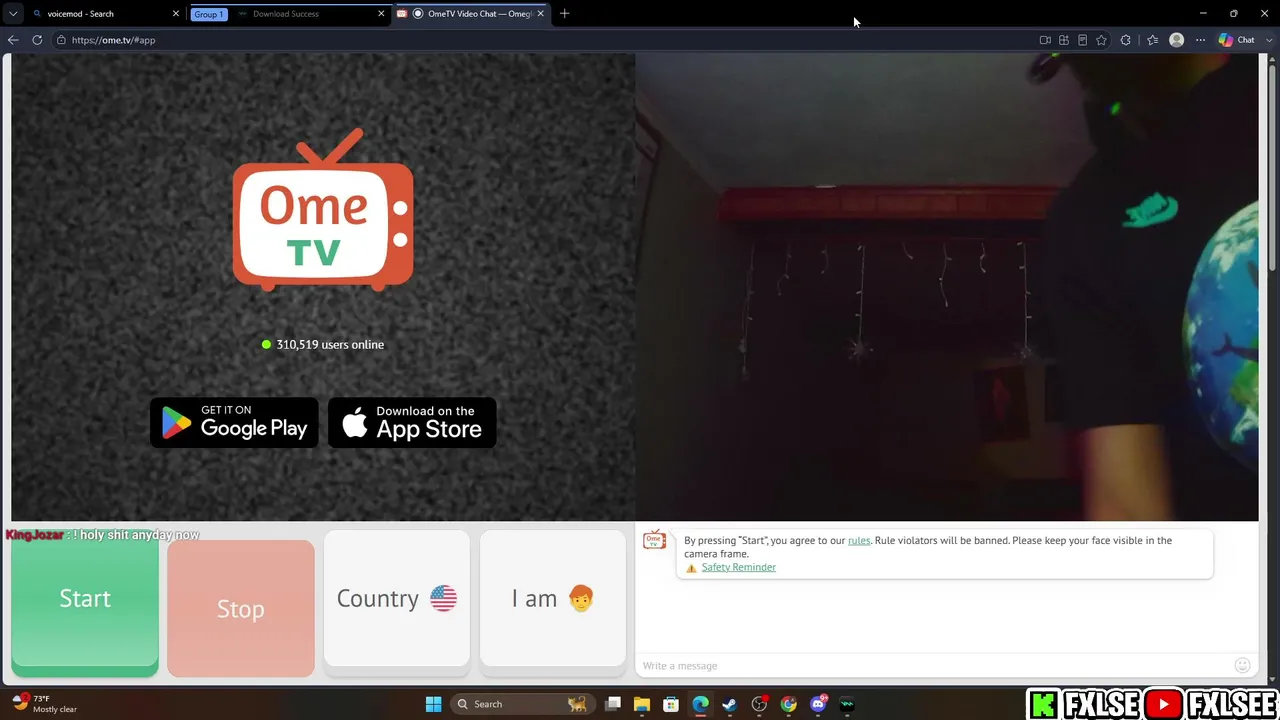Click the OmeTV avatar in chat message
The width and height of the screenshot is (1280, 720).
pos(654,541)
